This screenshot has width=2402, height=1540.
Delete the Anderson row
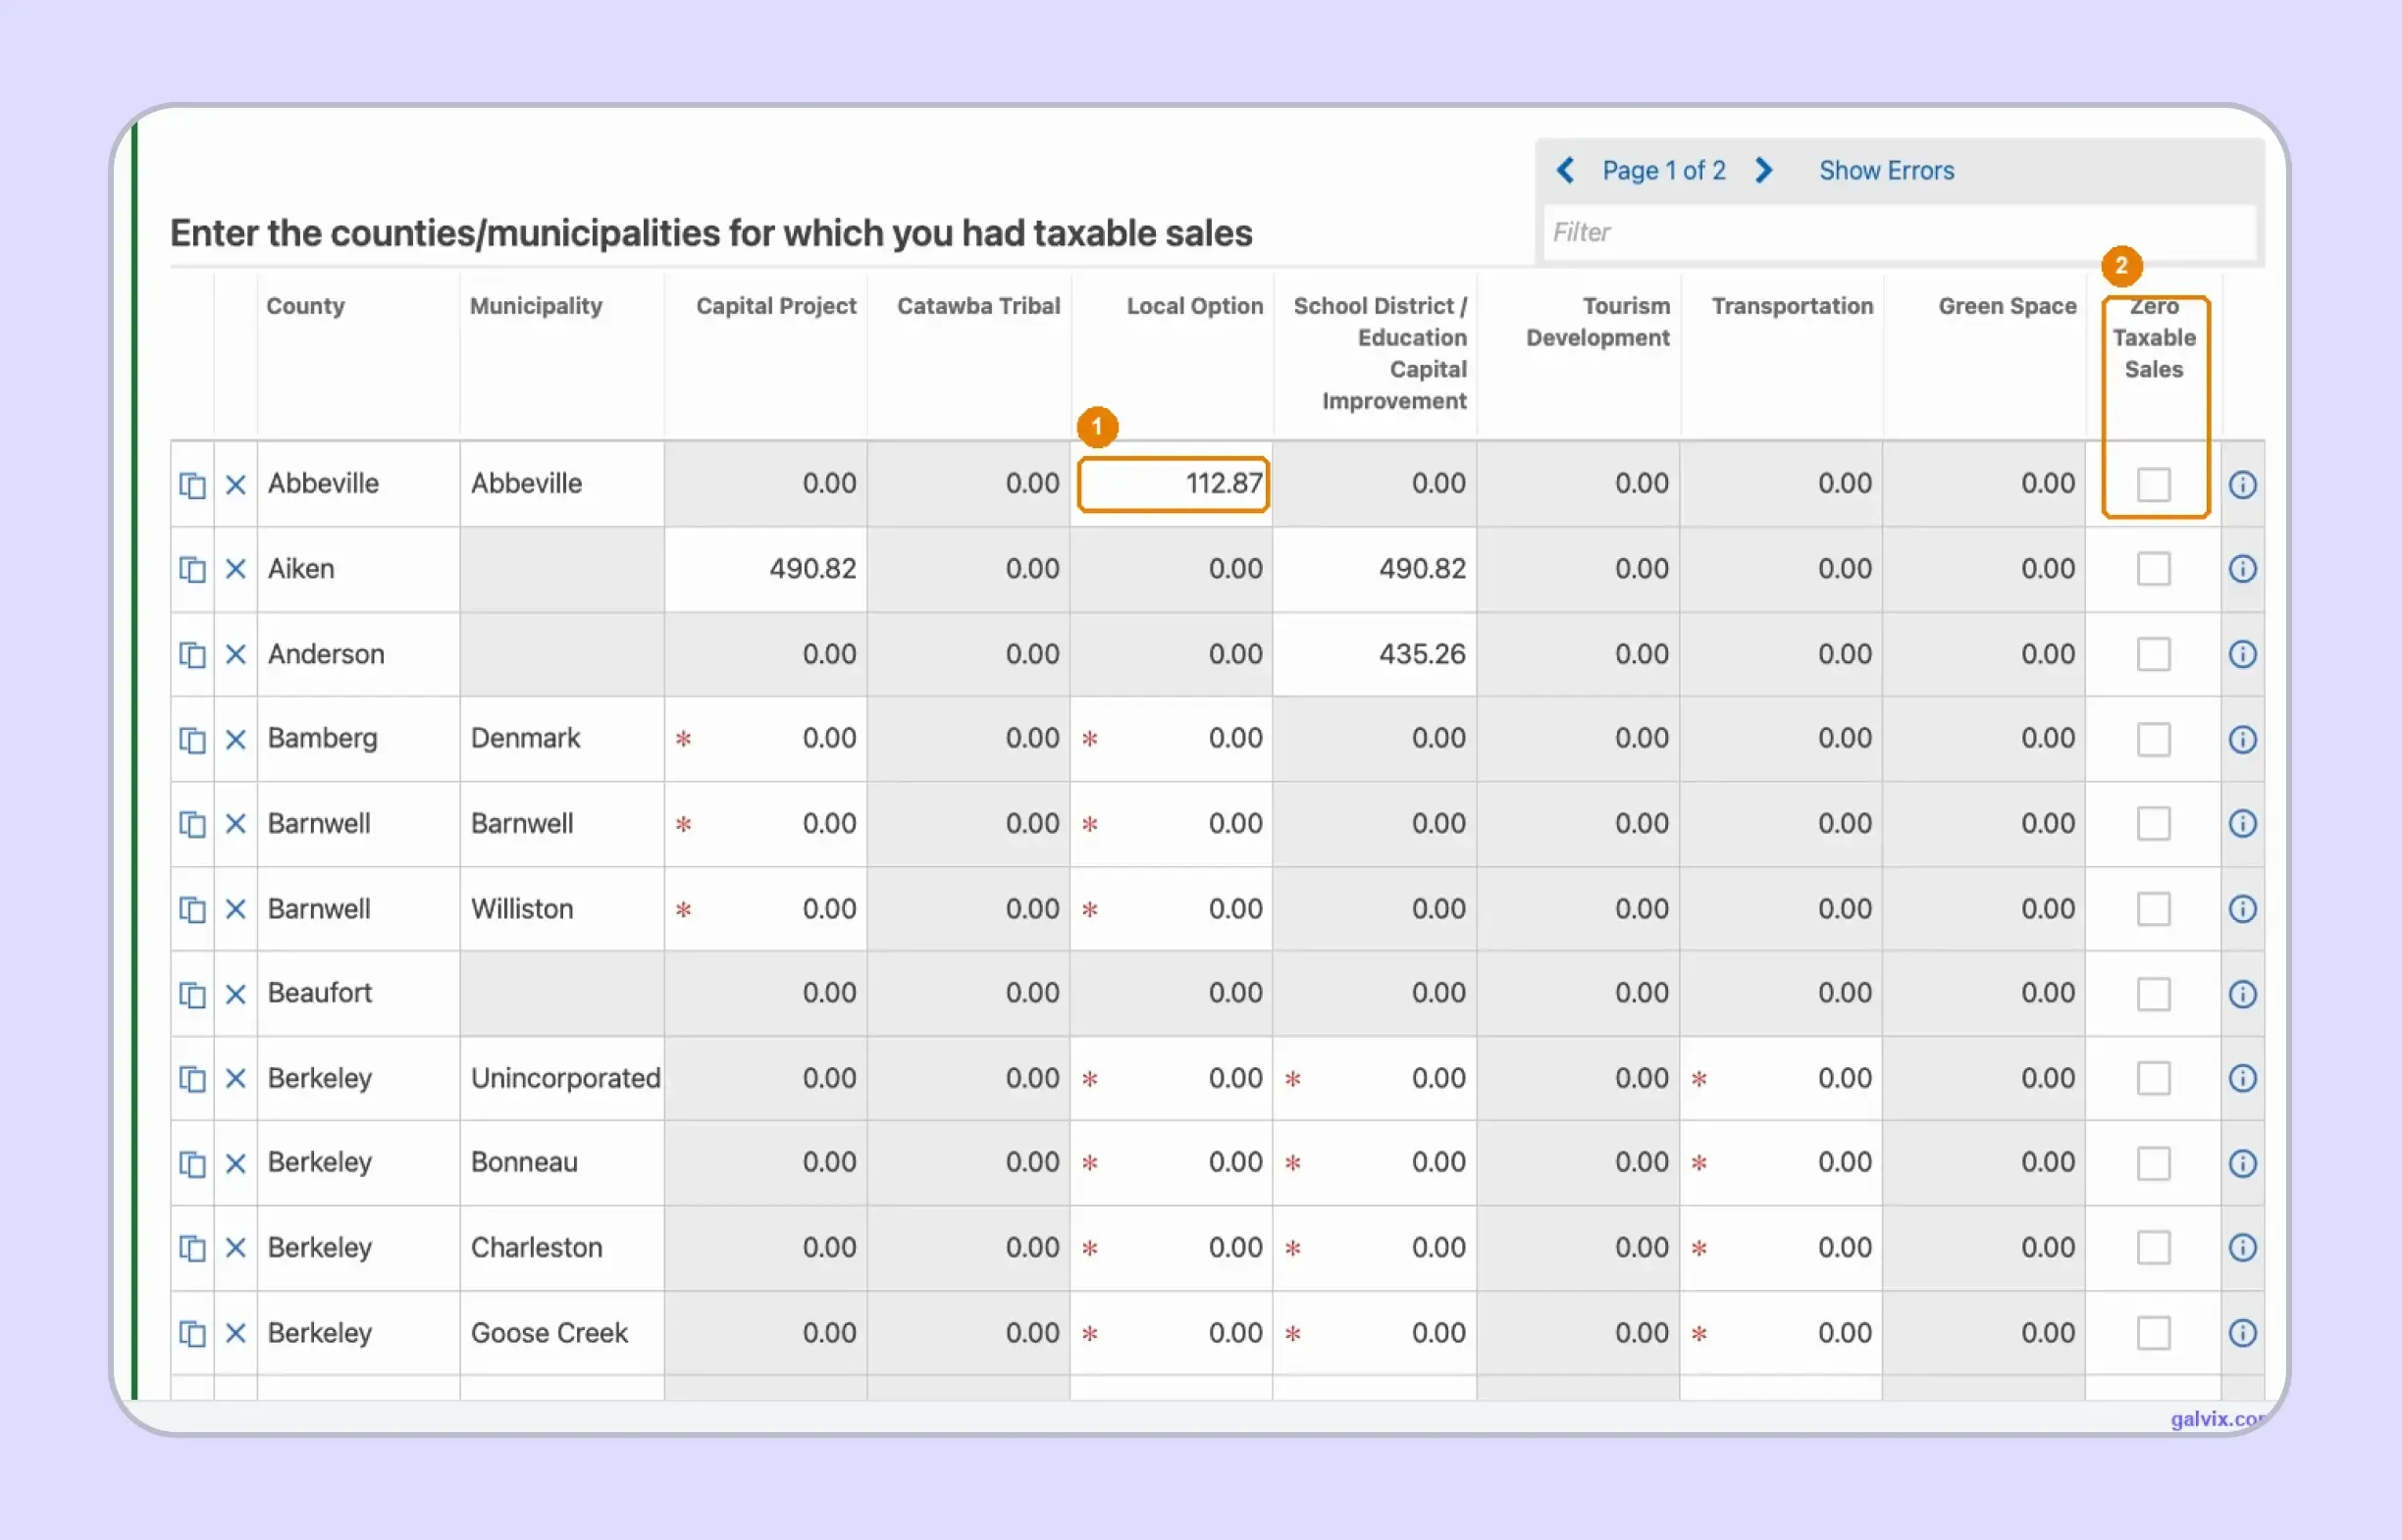[236, 654]
